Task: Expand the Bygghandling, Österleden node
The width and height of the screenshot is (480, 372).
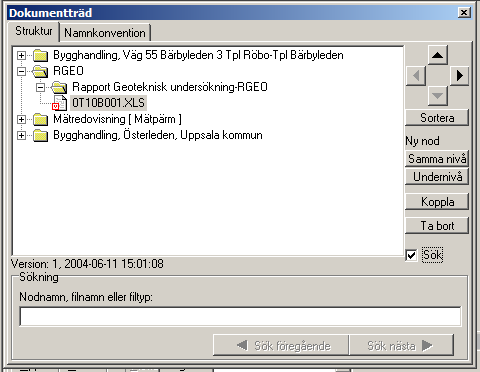Action: click(21, 135)
